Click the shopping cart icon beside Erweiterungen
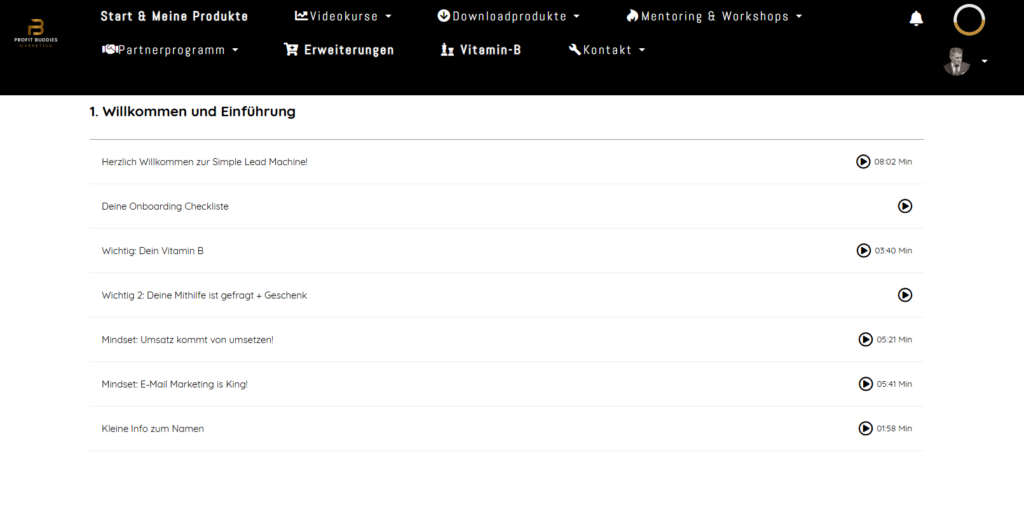Screen dimensions: 1024x512 [x=291, y=49]
